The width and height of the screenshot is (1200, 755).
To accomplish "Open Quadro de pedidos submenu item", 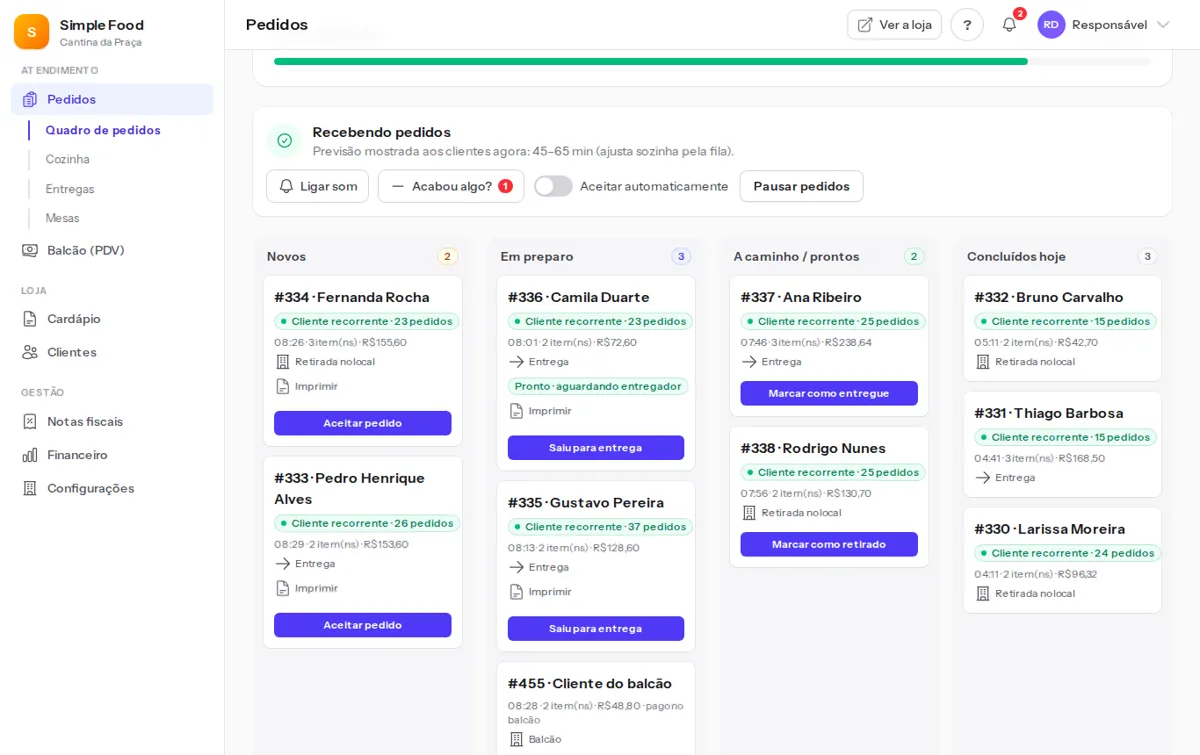I will [x=103, y=130].
